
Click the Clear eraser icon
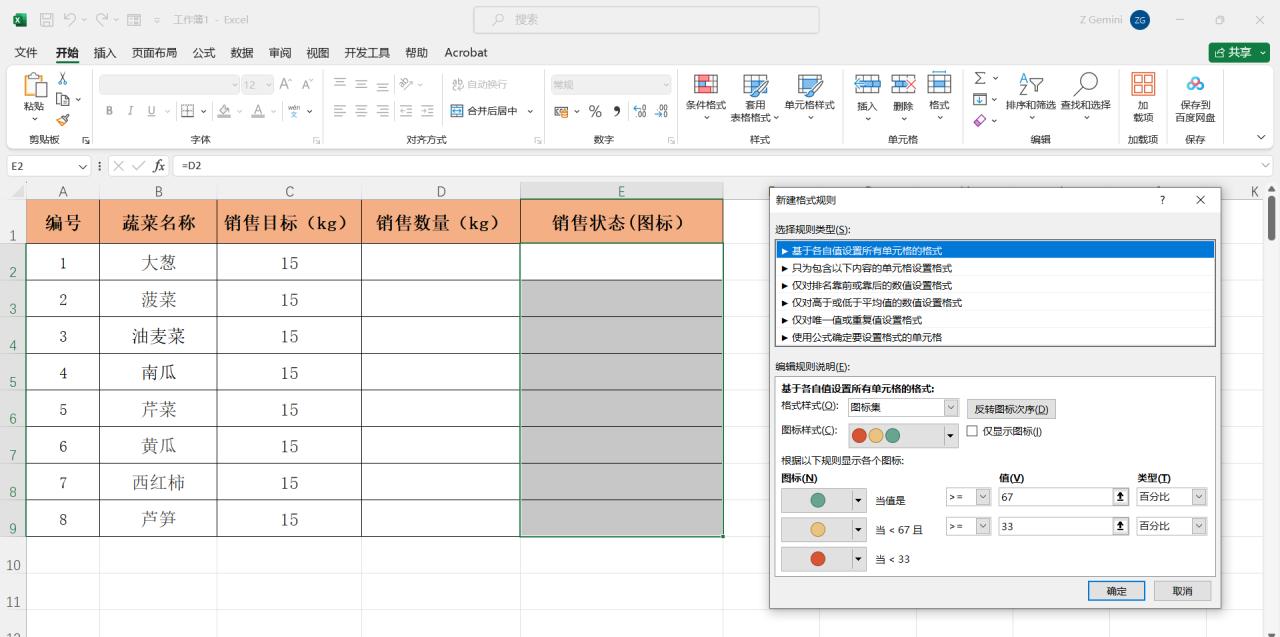[x=980, y=120]
